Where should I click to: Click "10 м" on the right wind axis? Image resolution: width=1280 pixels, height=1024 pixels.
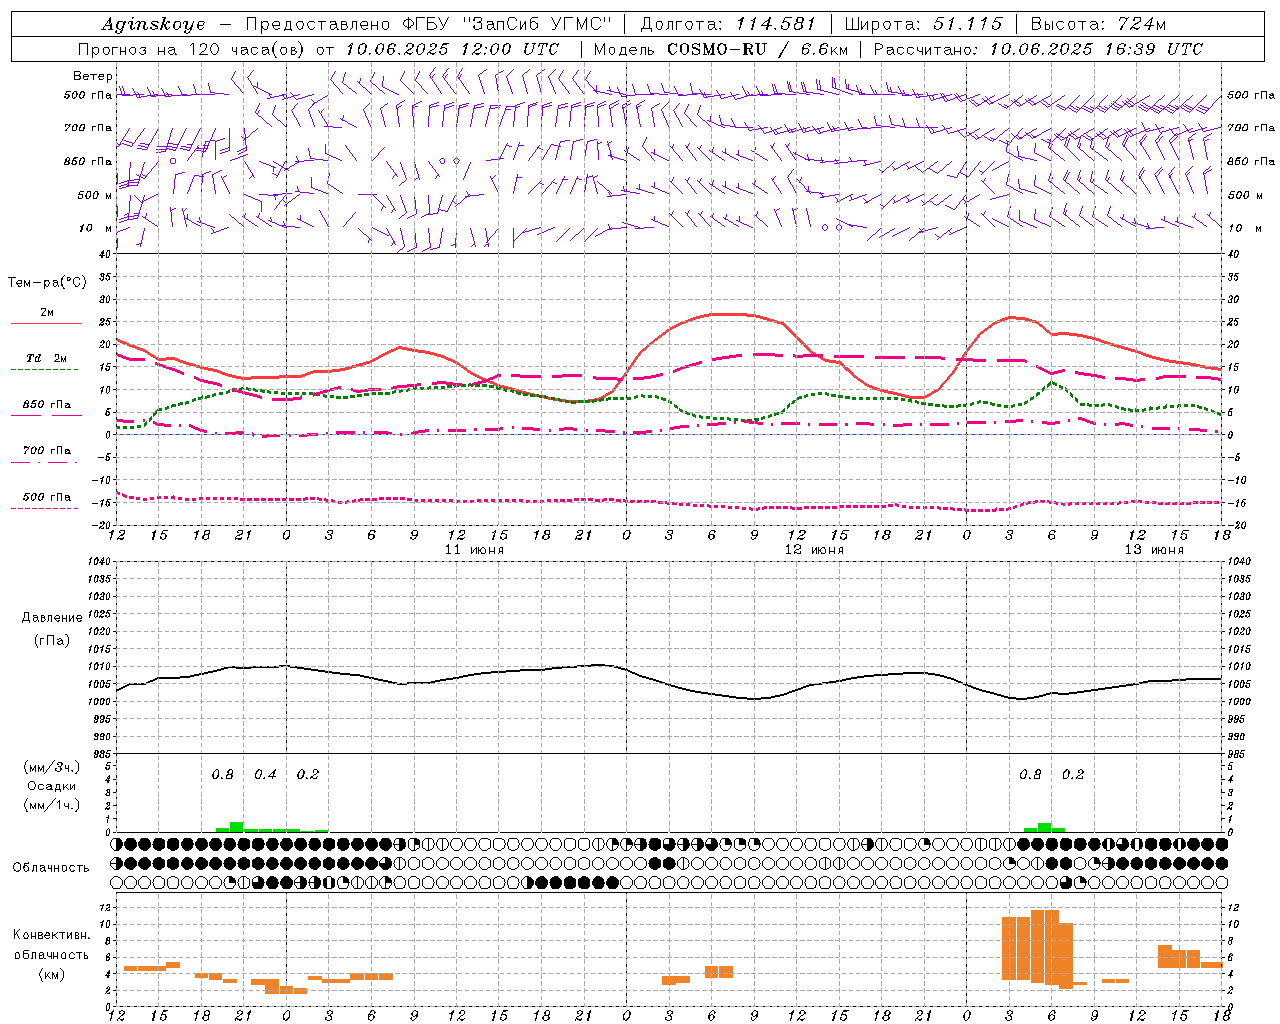pyautogui.click(x=1245, y=228)
